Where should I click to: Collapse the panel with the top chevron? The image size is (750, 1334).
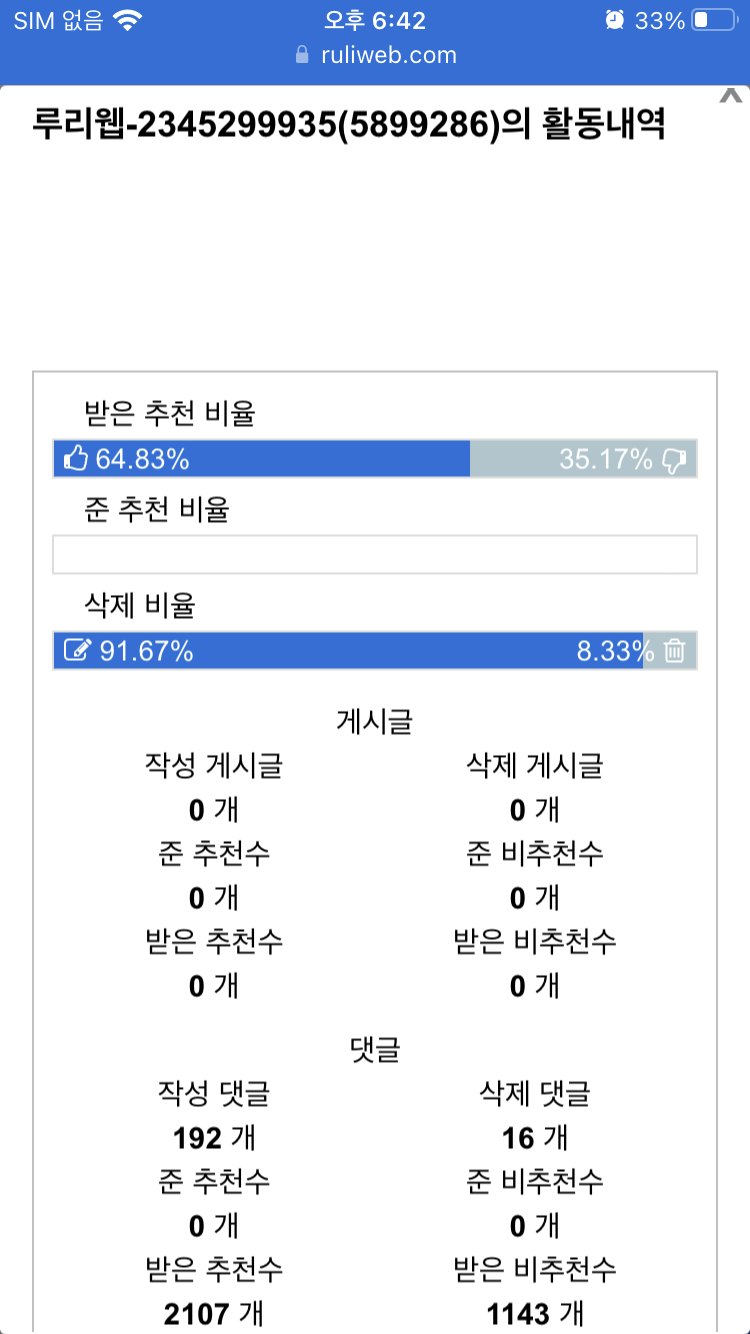731,96
